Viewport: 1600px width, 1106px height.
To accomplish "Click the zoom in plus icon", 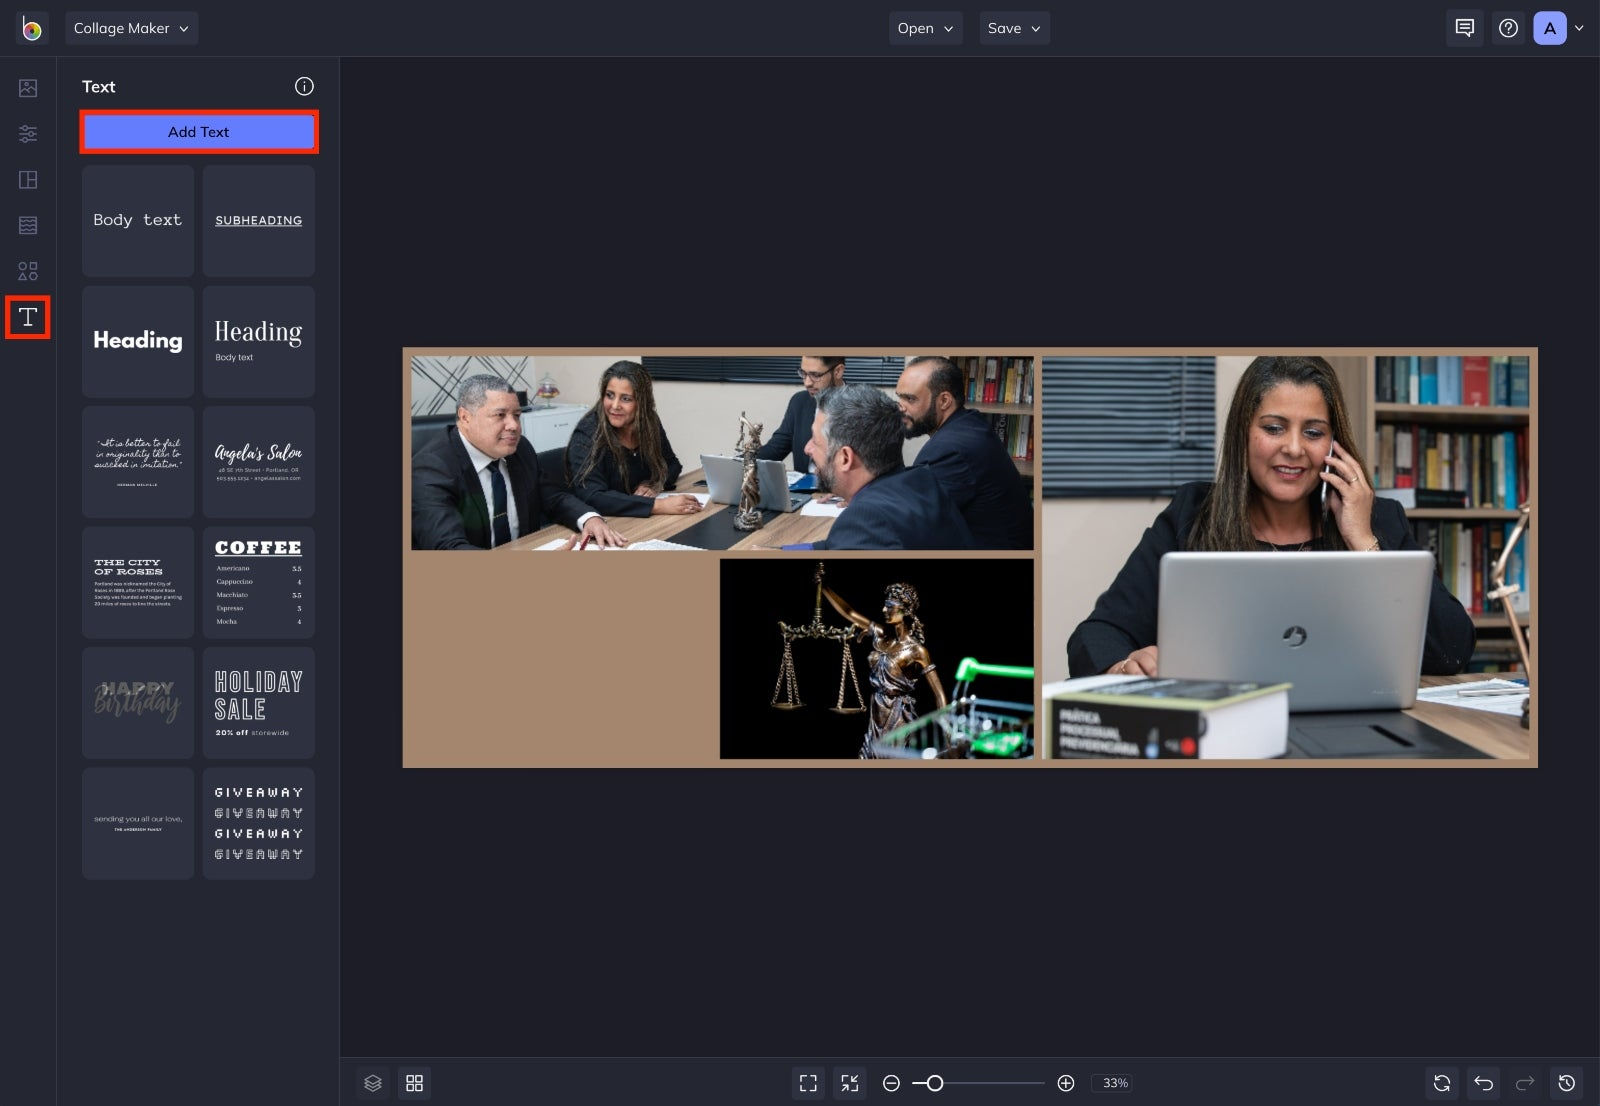I will click(x=1066, y=1083).
